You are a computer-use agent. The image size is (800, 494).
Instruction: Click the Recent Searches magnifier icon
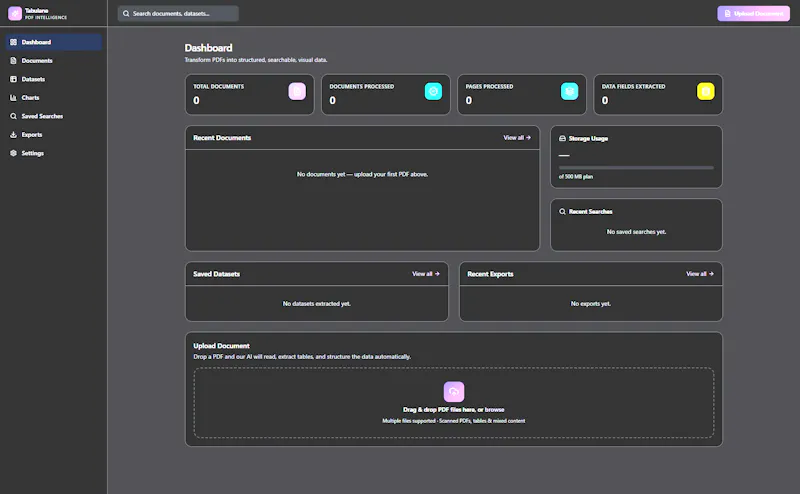pos(562,211)
